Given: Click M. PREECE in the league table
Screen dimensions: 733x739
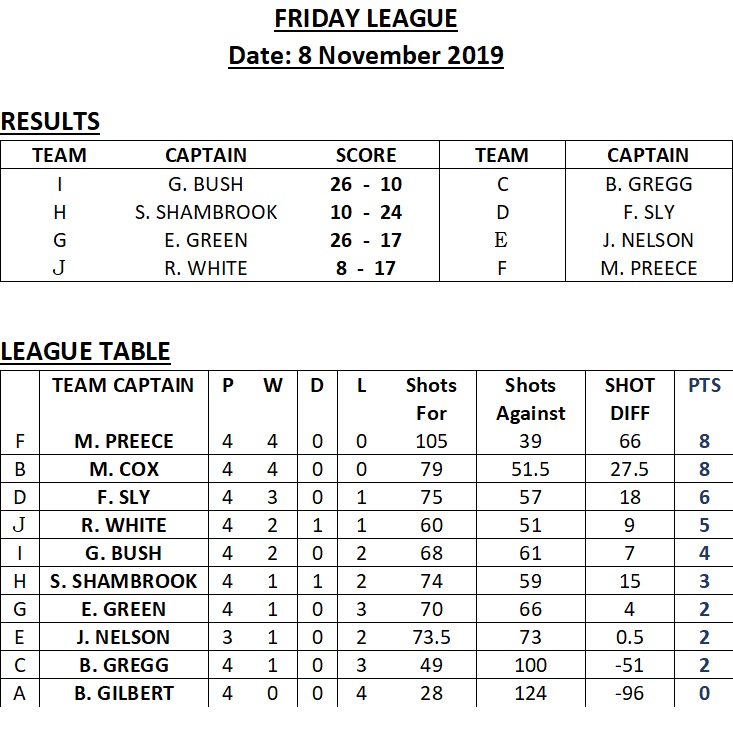Looking at the screenshot, I should pos(124,441).
